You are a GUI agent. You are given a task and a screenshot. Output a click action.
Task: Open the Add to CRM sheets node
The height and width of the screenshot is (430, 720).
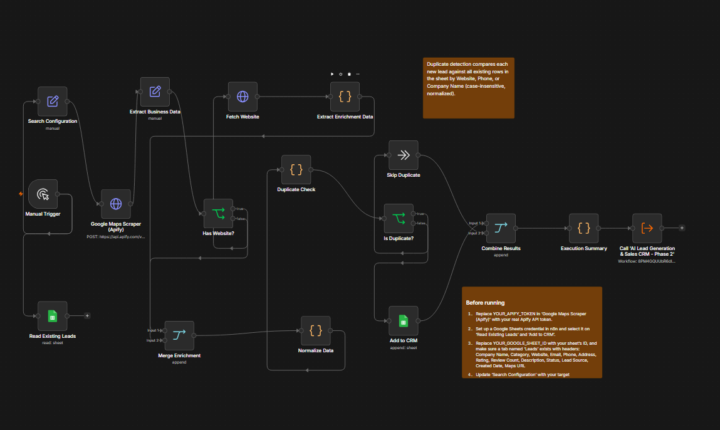[x=403, y=321]
